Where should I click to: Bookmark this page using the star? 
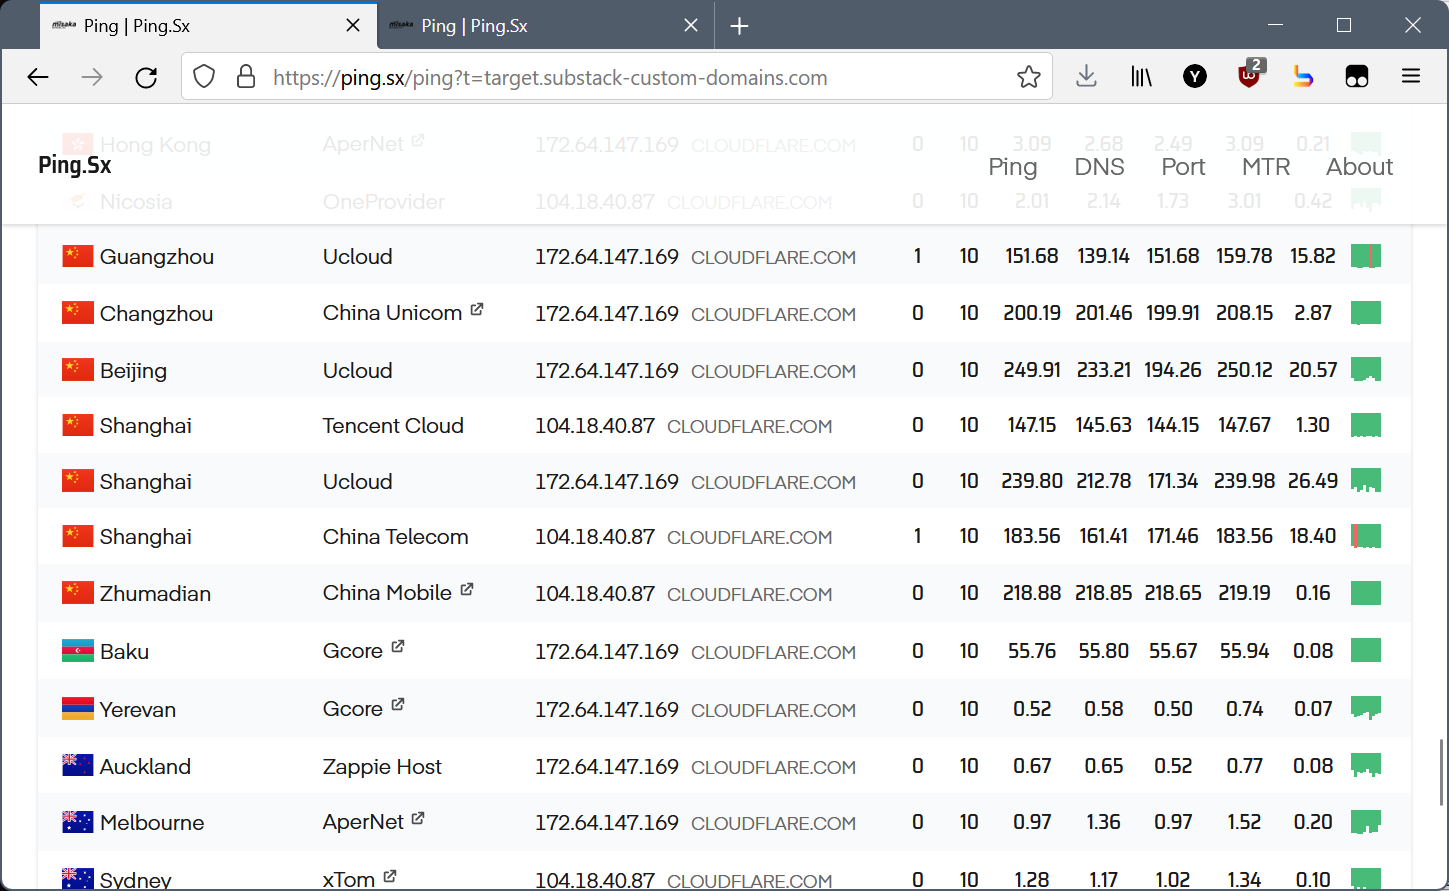tap(1029, 76)
